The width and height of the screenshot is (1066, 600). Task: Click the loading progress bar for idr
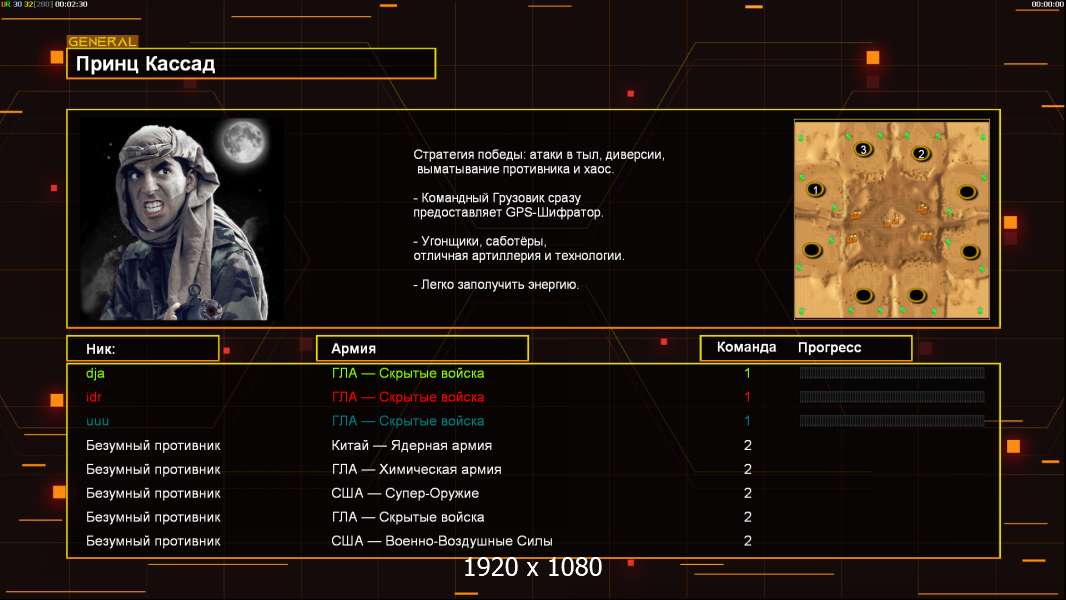point(892,397)
